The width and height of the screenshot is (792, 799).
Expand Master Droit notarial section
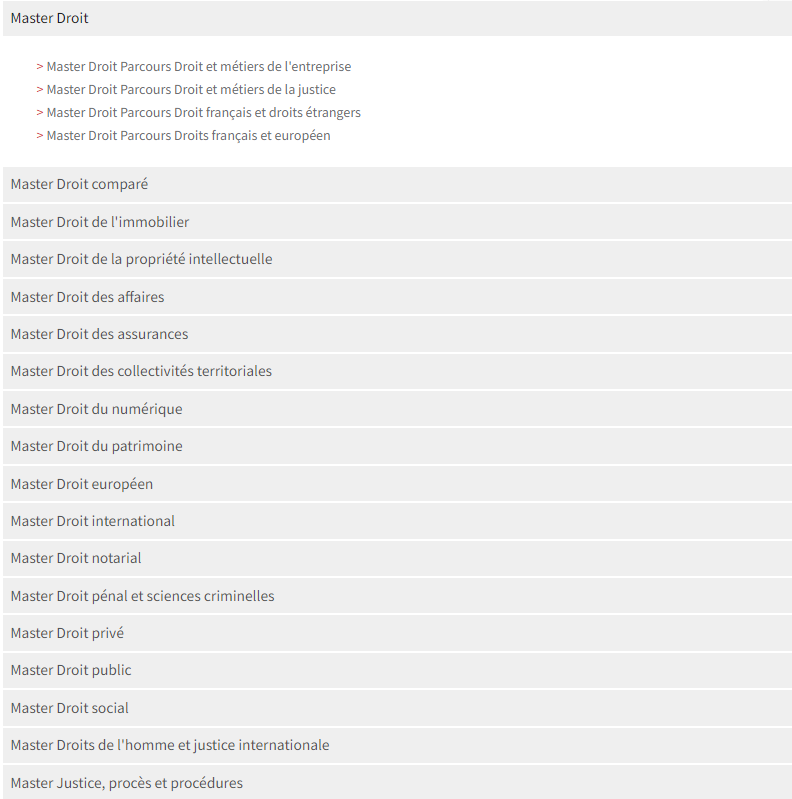397,558
